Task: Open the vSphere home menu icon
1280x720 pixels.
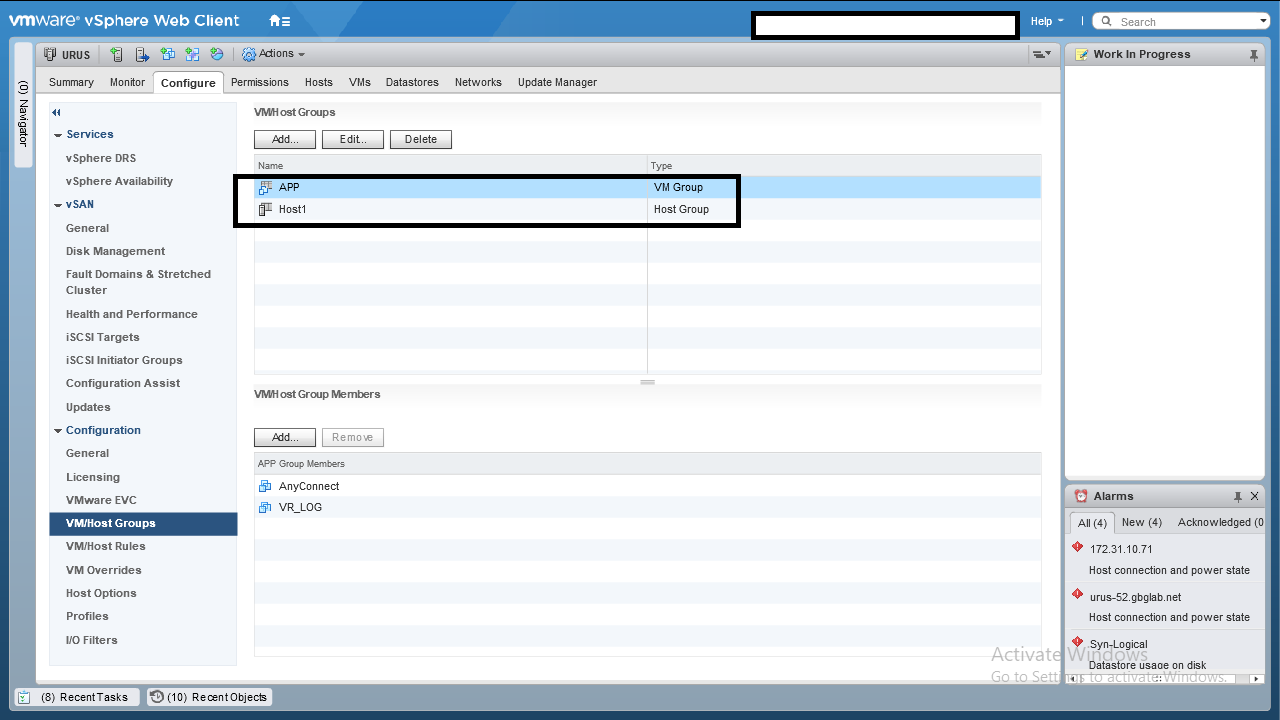Action: pyautogui.click(x=280, y=21)
